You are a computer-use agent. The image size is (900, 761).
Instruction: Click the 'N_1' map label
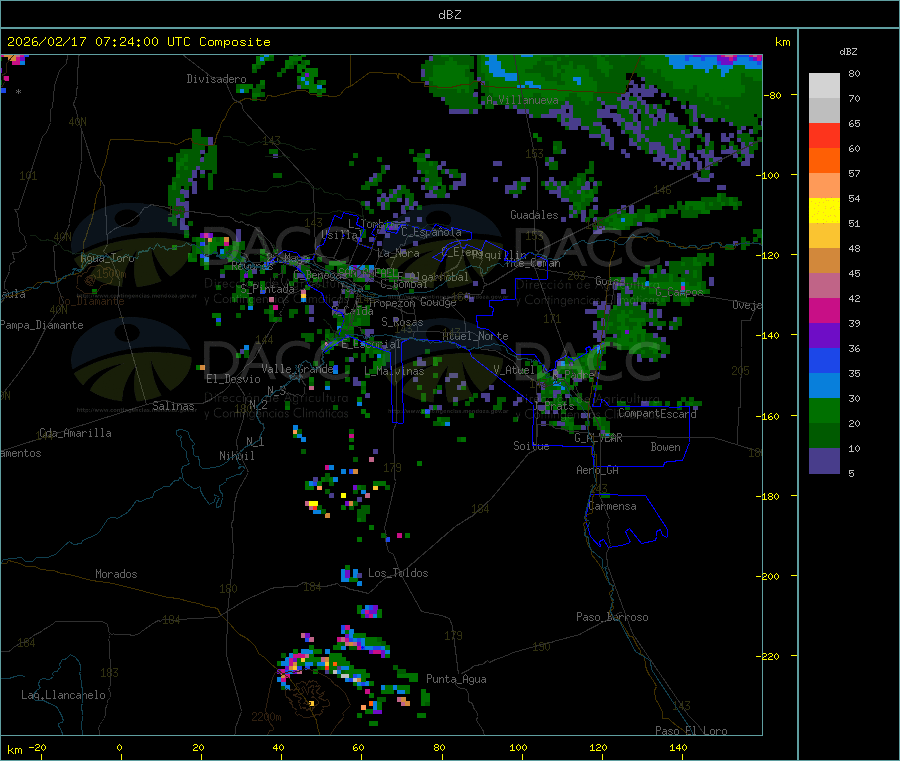[x=255, y=442]
